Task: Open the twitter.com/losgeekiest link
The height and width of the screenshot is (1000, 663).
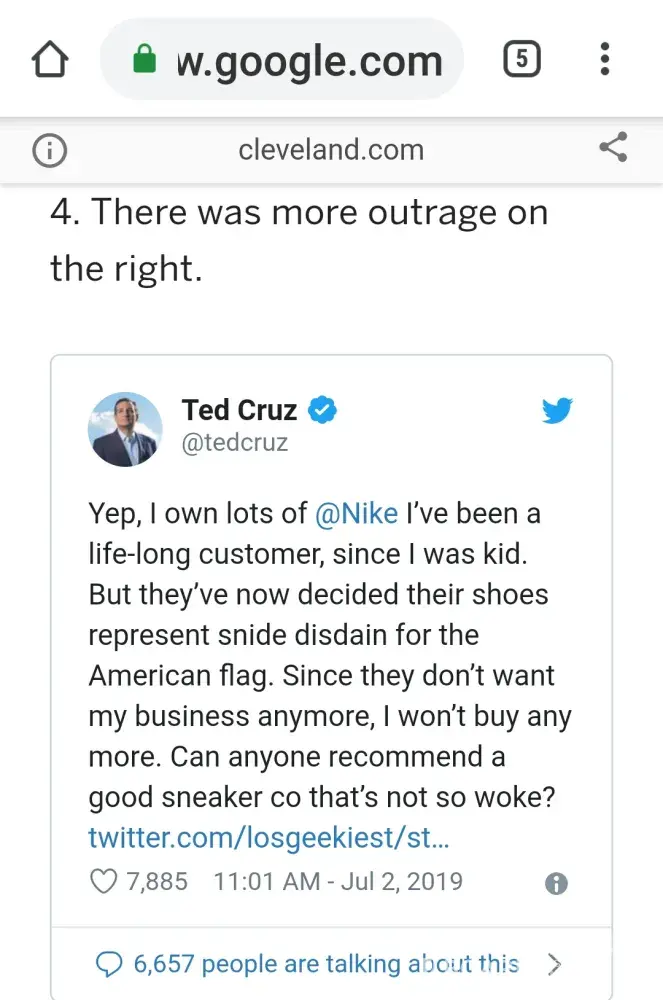Action: pos(269,837)
